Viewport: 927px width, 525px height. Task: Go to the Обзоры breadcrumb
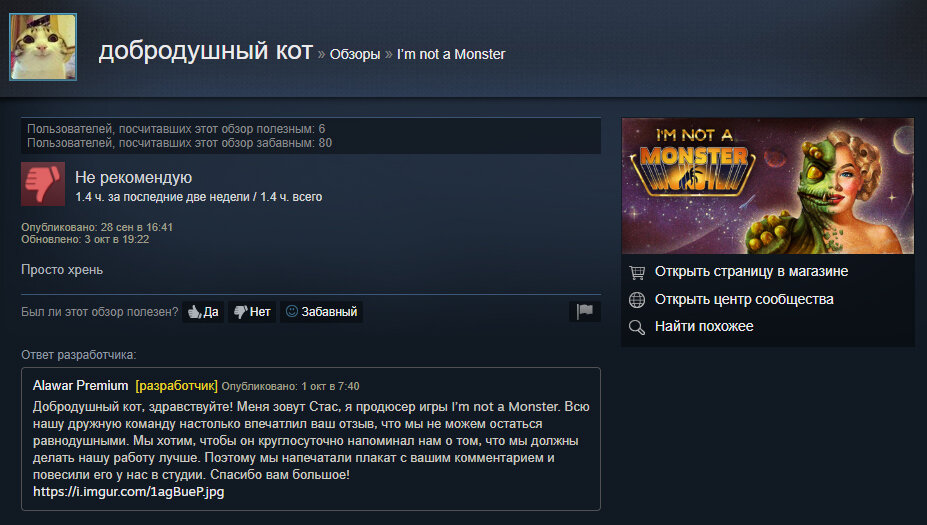355,54
